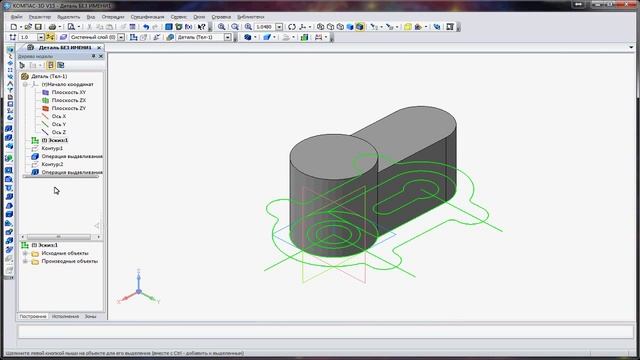This screenshot has width=640, height=360.
Task: Click the Print icon
Action: 52,27
